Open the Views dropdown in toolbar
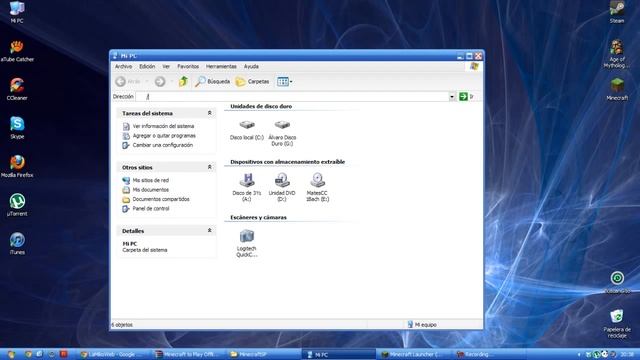The height and width of the screenshot is (360, 640). (x=284, y=81)
